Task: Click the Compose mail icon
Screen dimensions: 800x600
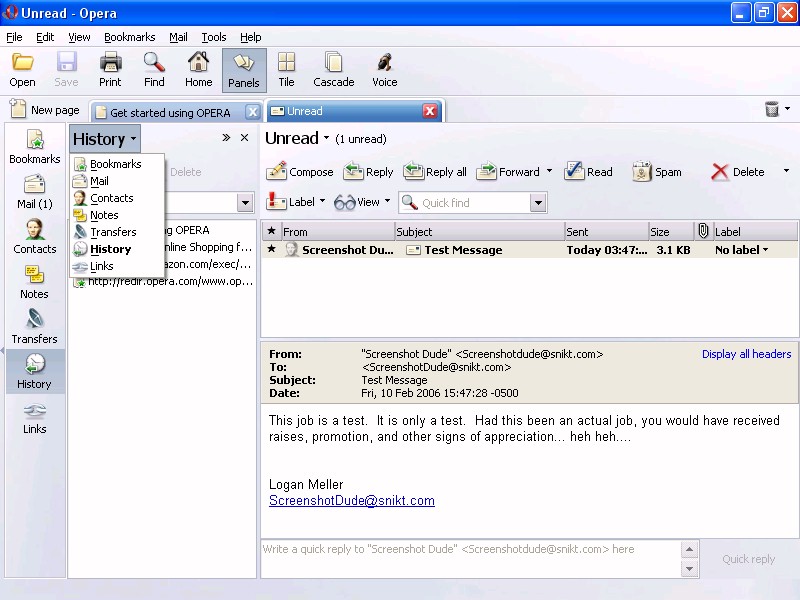Action: click(x=278, y=172)
